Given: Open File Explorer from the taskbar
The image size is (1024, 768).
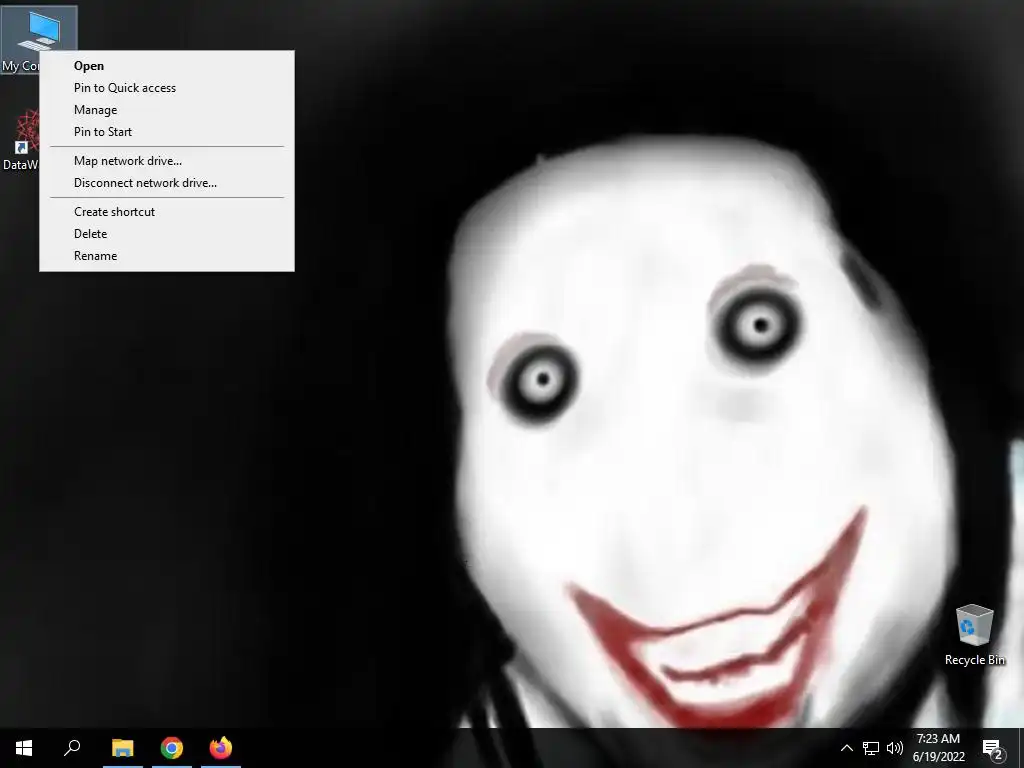Looking at the screenshot, I should 123,748.
